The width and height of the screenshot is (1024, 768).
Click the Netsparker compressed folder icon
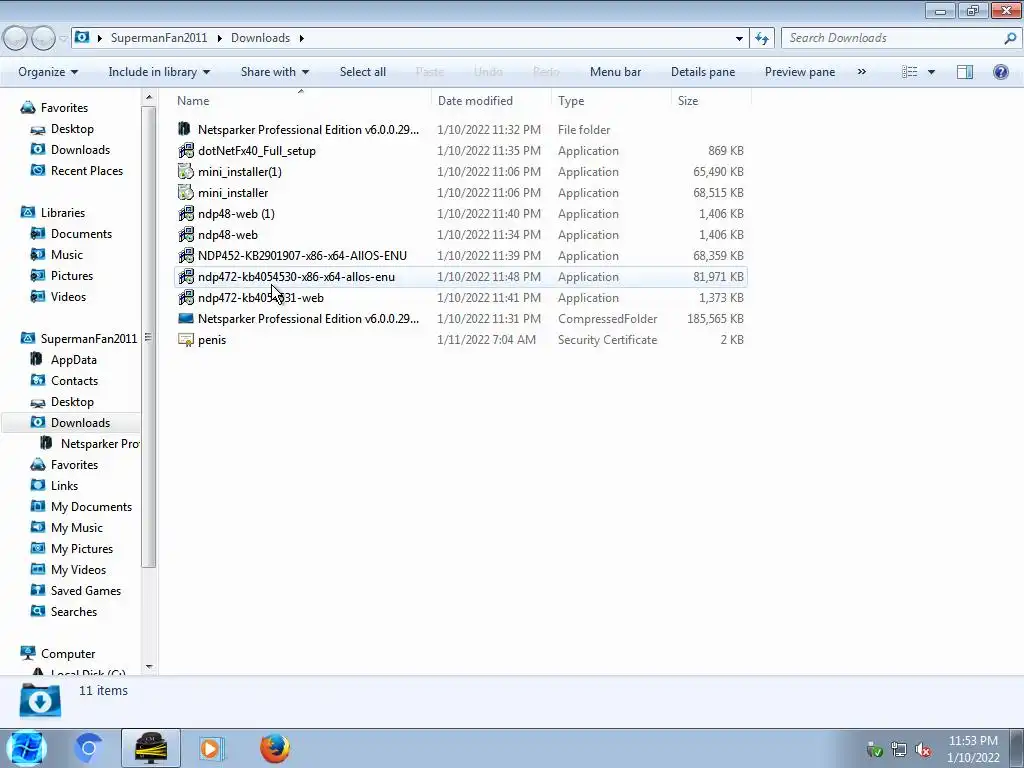(185, 319)
